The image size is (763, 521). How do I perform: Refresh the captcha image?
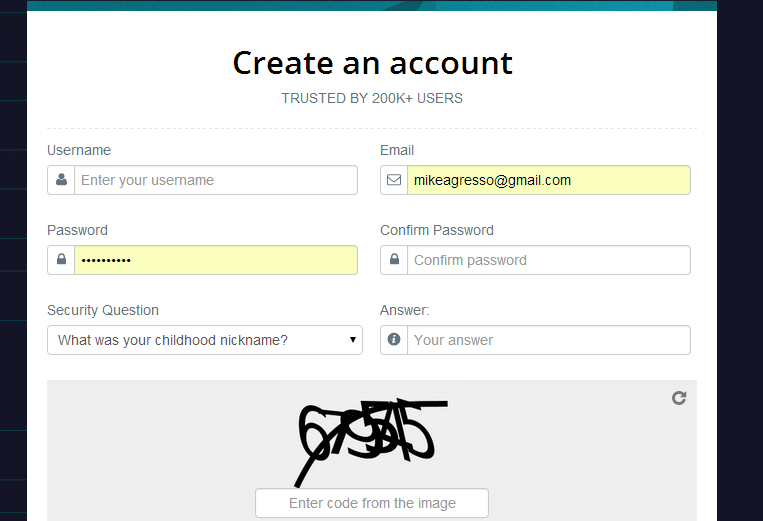(x=679, y=398)
